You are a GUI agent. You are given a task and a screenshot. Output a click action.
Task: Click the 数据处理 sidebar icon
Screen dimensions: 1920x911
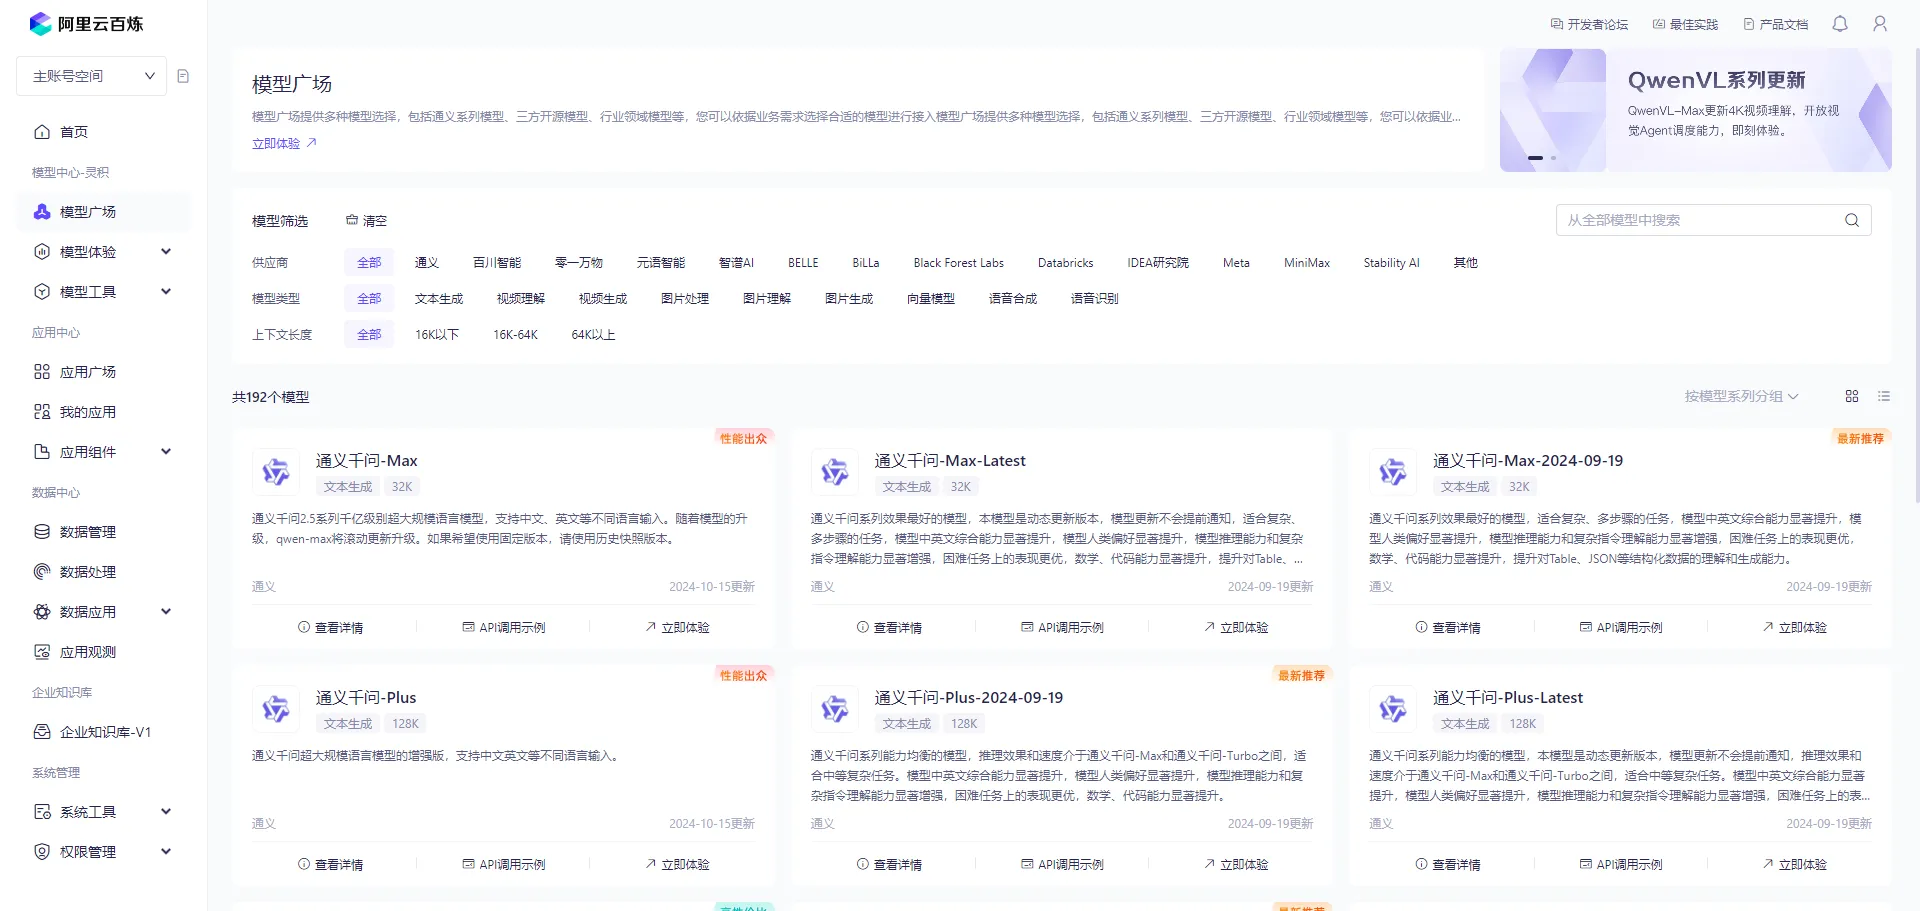click(x=42, y=572)
